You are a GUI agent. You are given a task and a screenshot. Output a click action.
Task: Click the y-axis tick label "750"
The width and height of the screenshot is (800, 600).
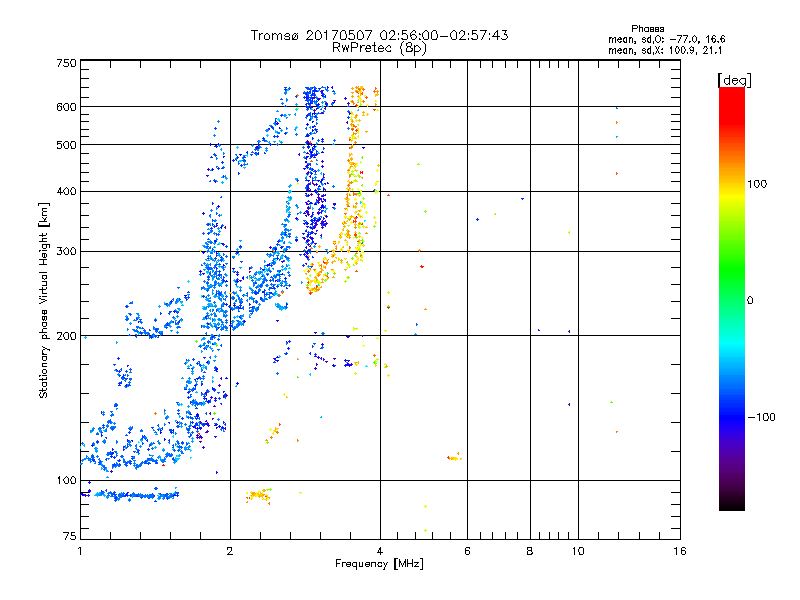pos(66,63)
